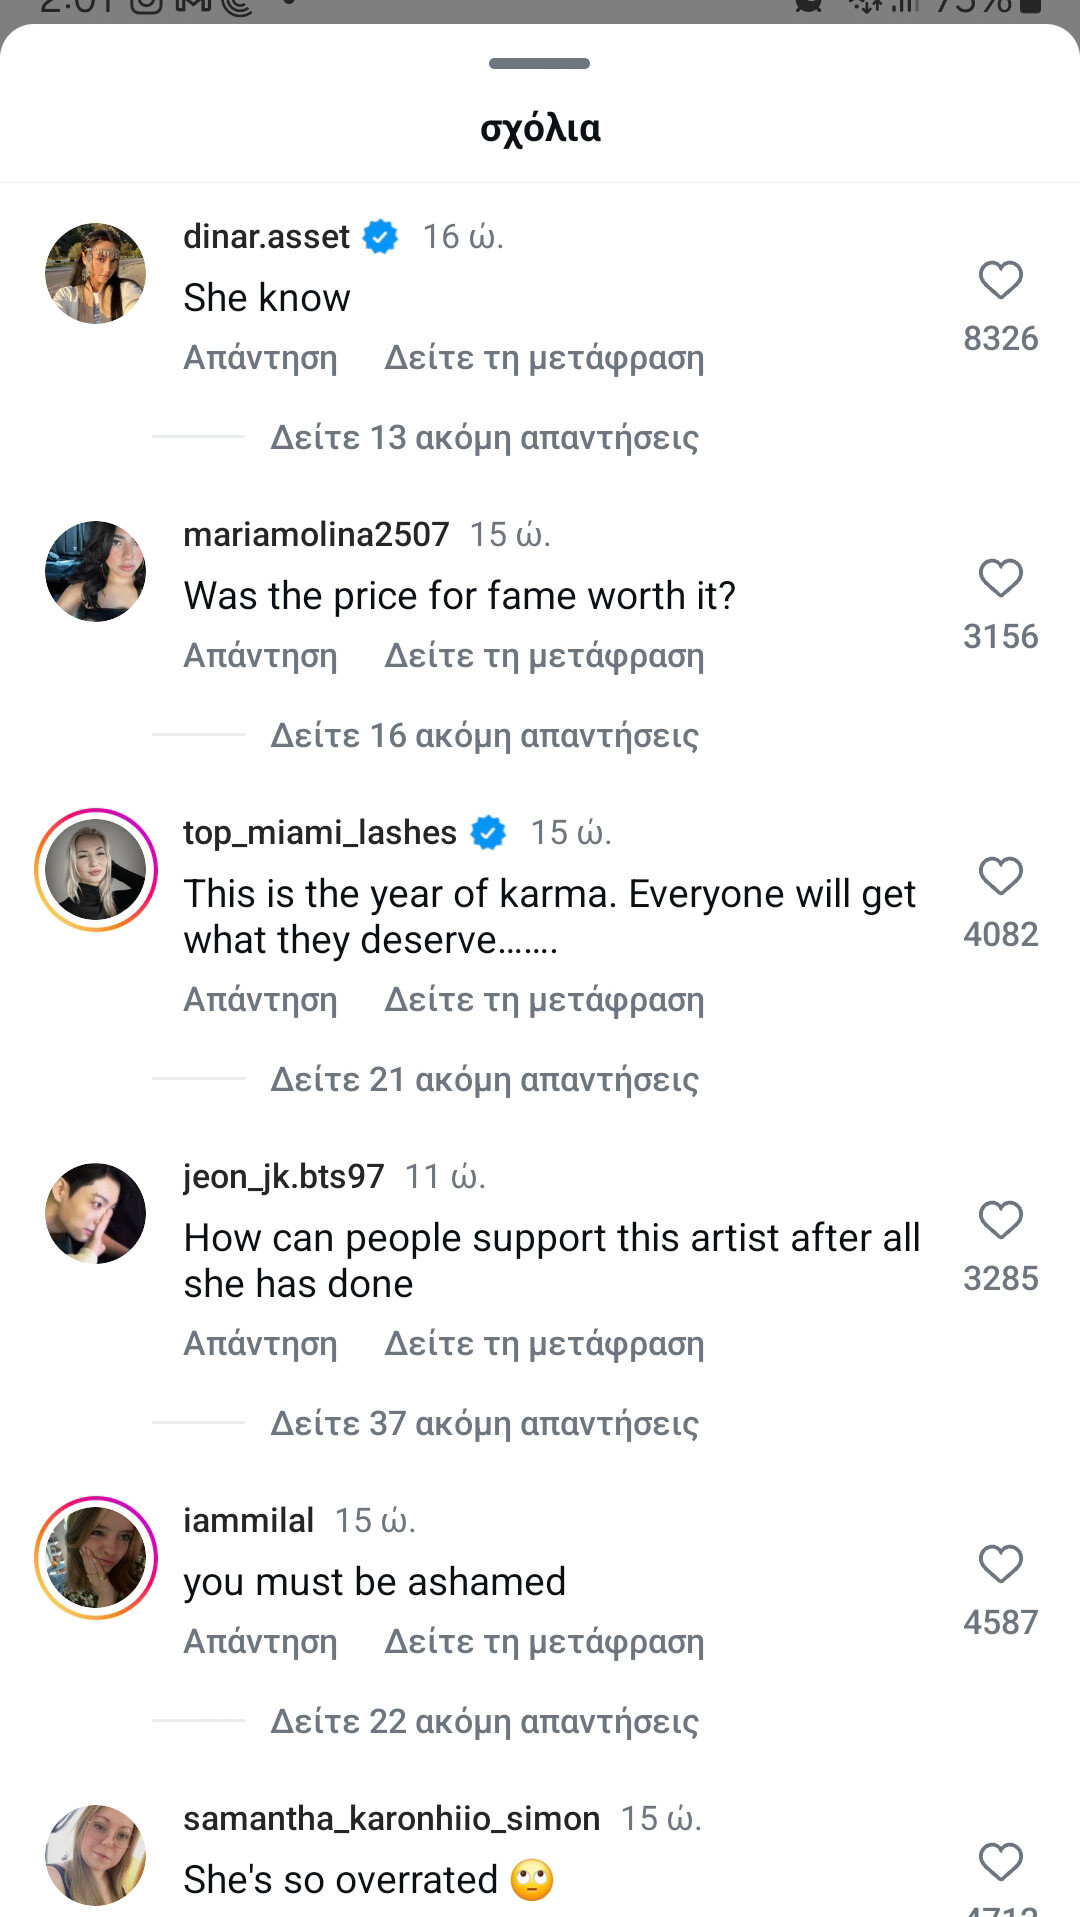Reply to the "She know" comment
Image resolution: width=1080 pixels, height=1917 pixels.
[x=260, y=358]
